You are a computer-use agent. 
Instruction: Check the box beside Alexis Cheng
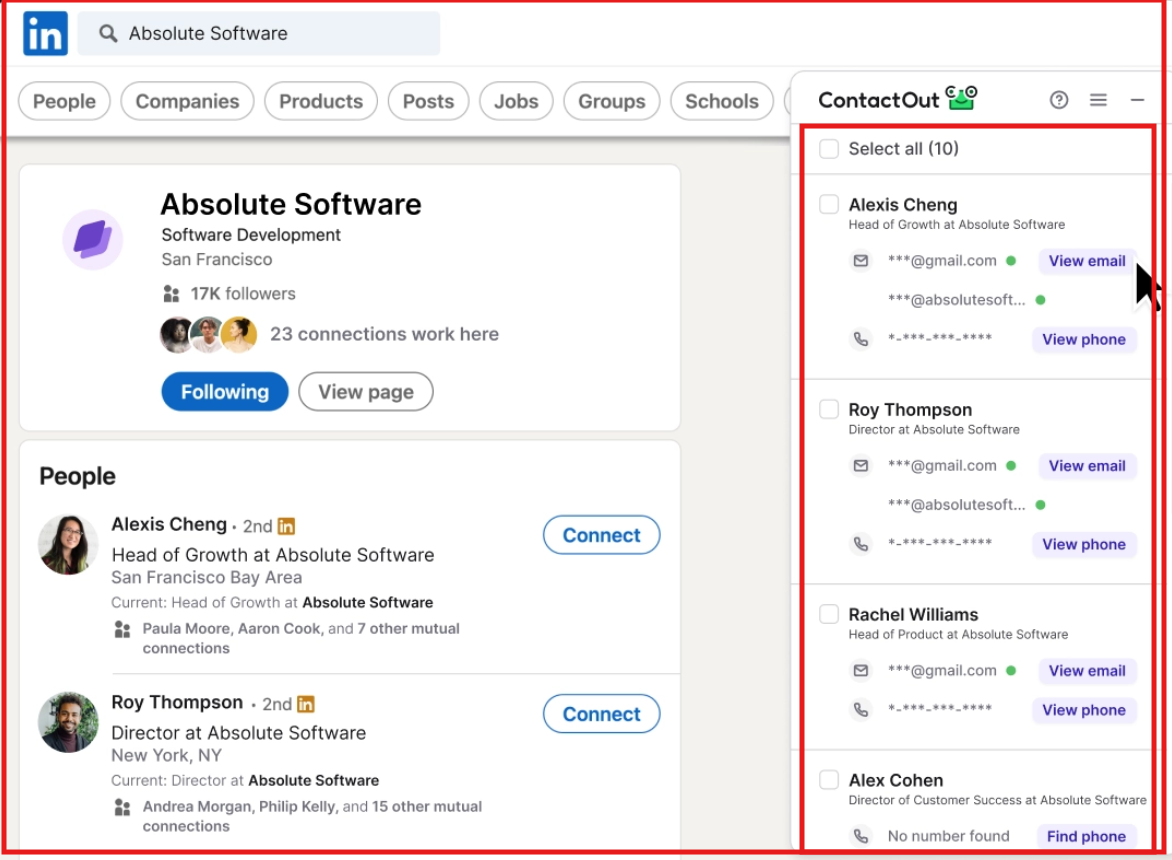tap(828, 204)
